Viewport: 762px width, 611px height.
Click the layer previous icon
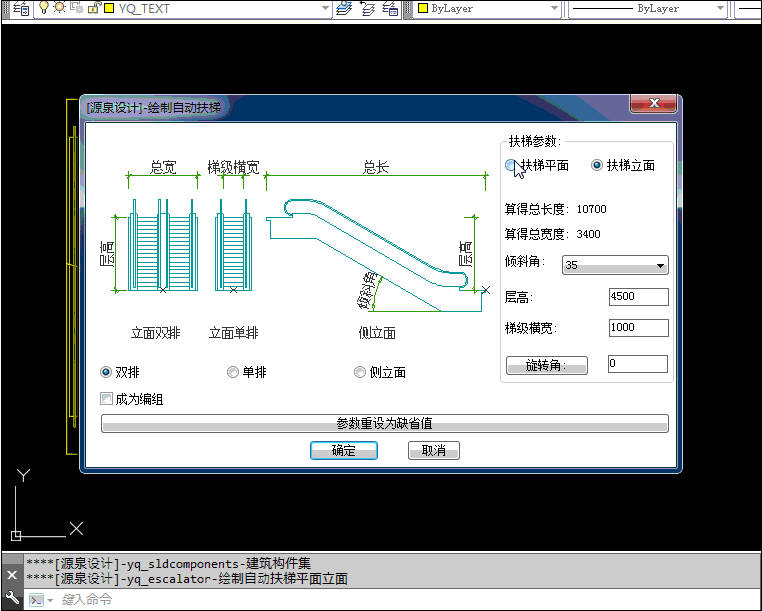point(367,8)
